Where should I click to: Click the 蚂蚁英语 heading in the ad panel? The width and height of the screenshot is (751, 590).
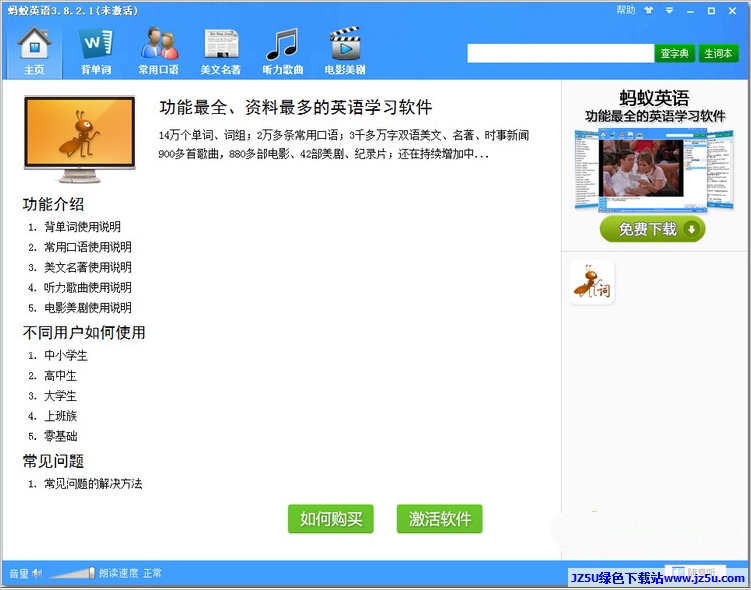click(654, 98)
